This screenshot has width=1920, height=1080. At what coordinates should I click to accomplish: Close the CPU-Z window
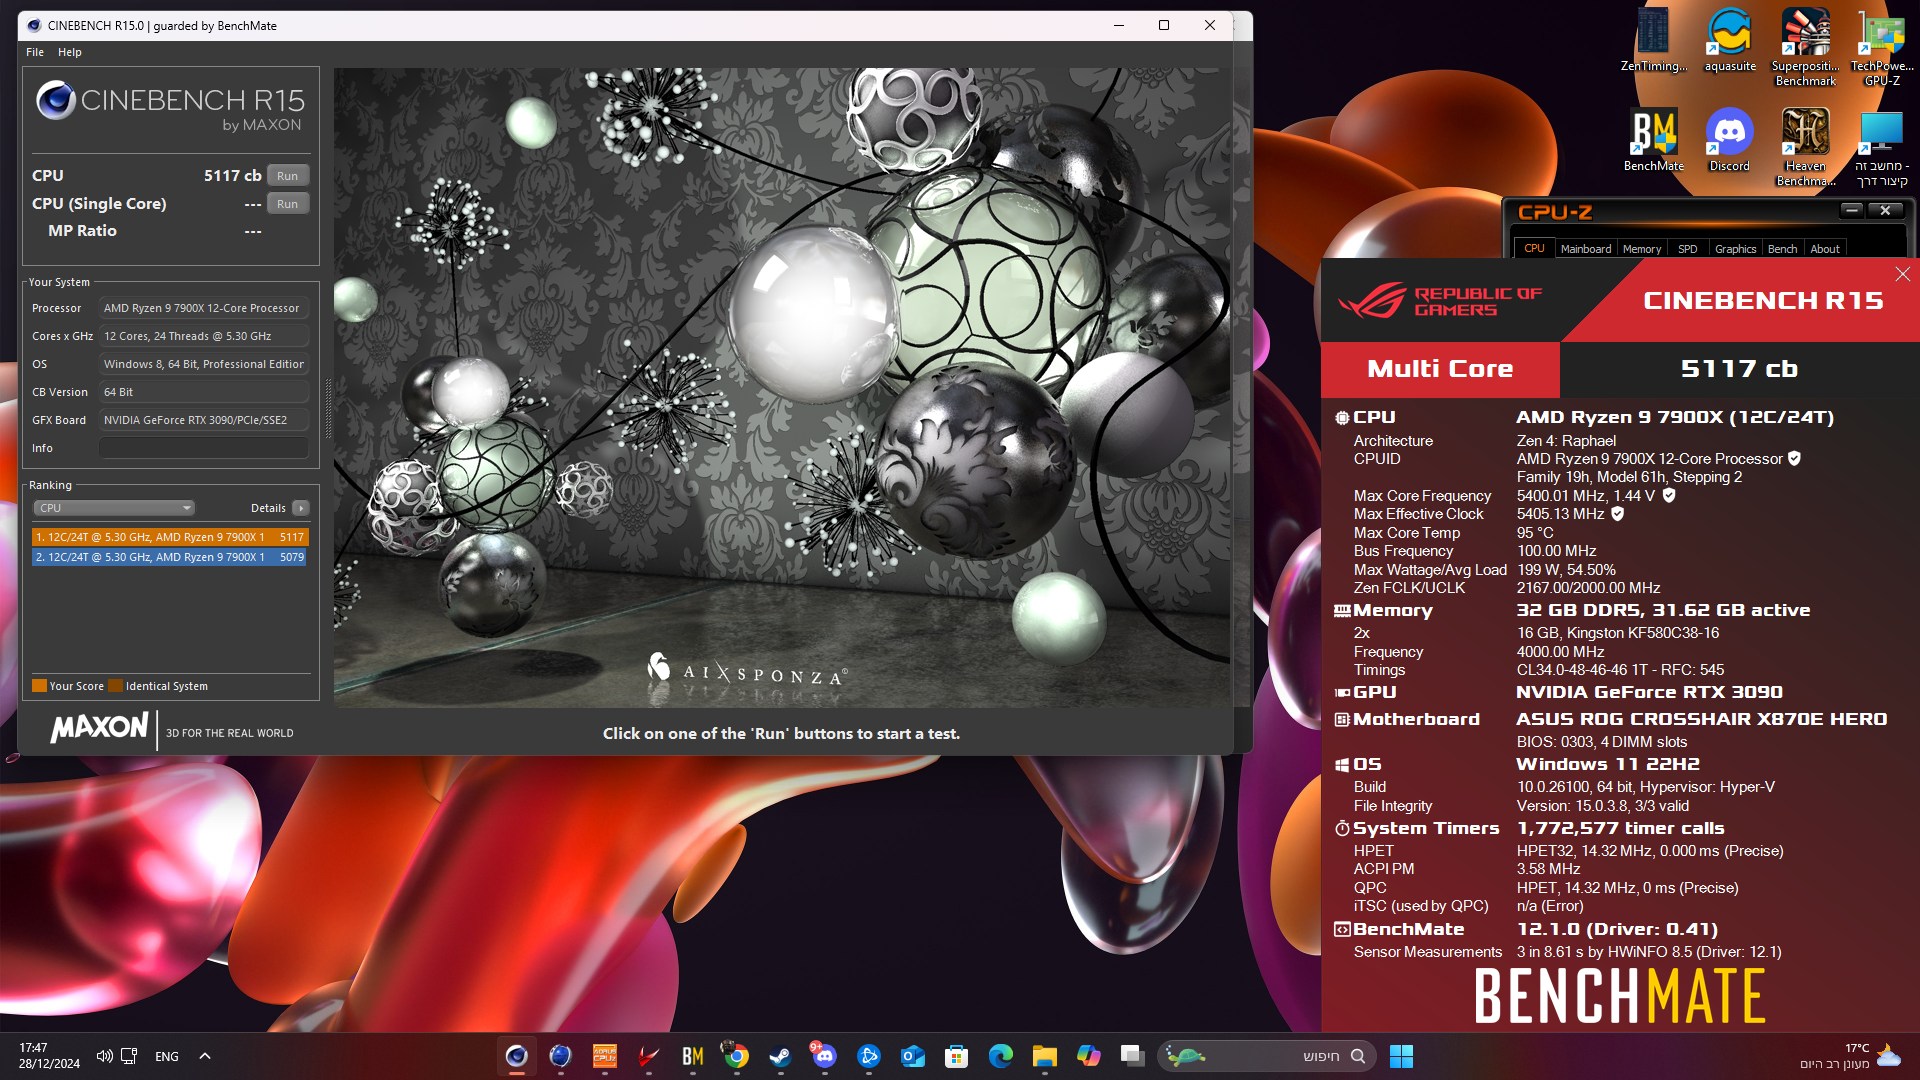[x=1885, y=210]
